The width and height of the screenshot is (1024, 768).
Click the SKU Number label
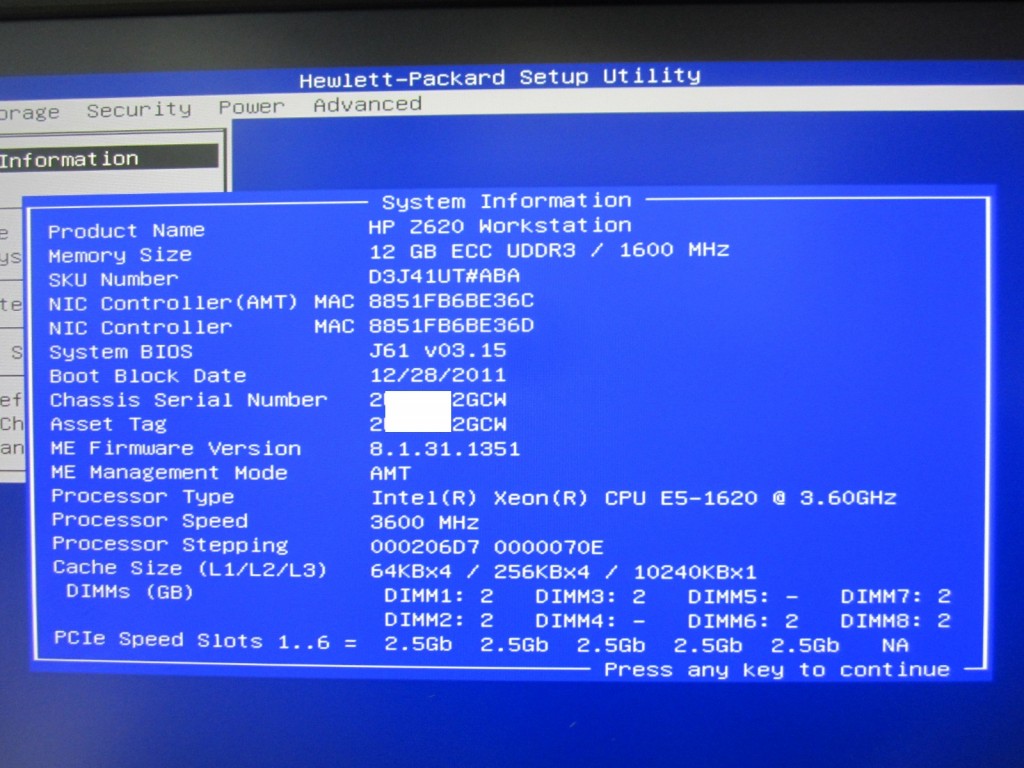point(113,280)
